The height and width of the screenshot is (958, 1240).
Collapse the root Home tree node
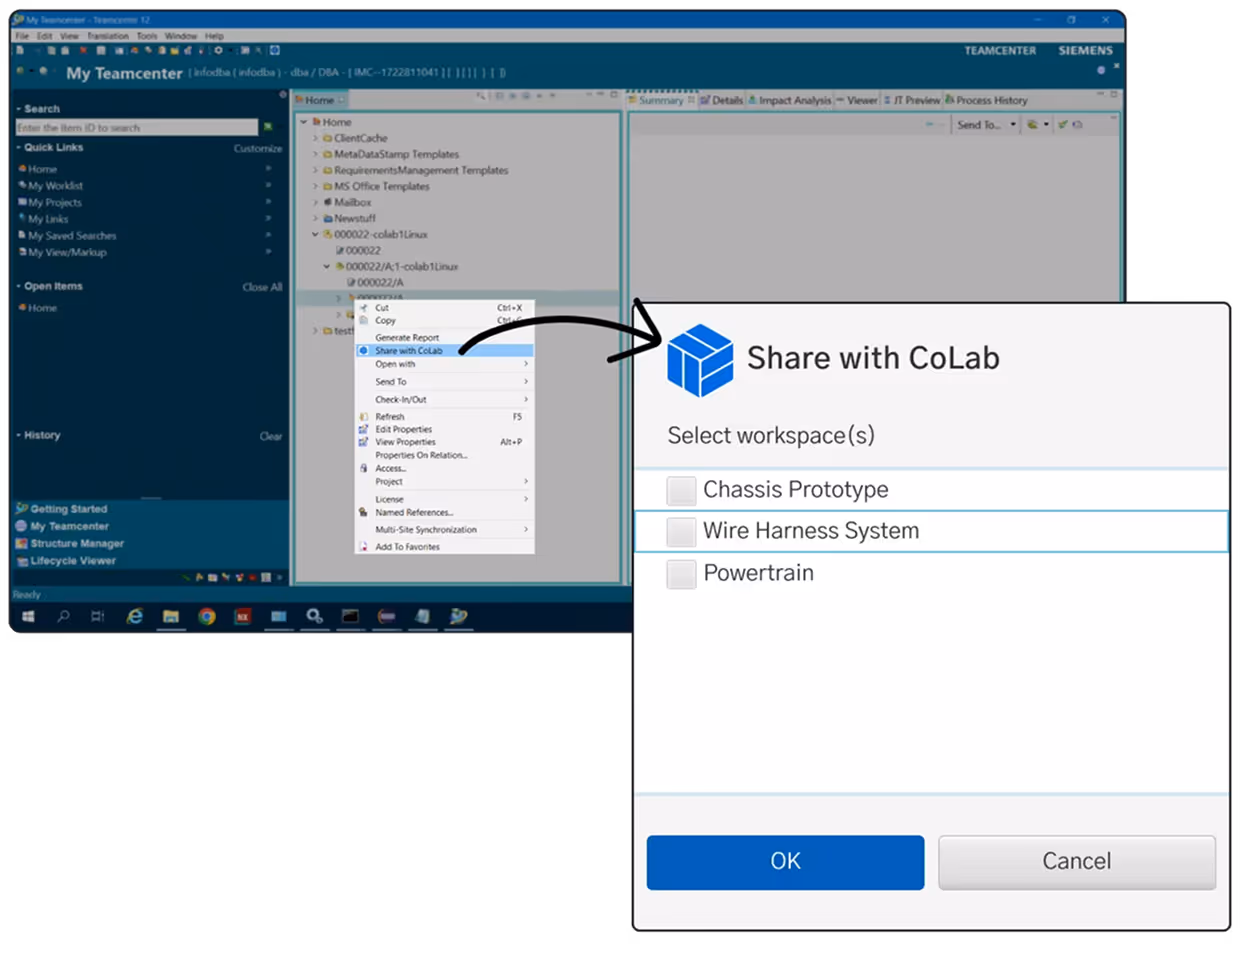(304, 122)
